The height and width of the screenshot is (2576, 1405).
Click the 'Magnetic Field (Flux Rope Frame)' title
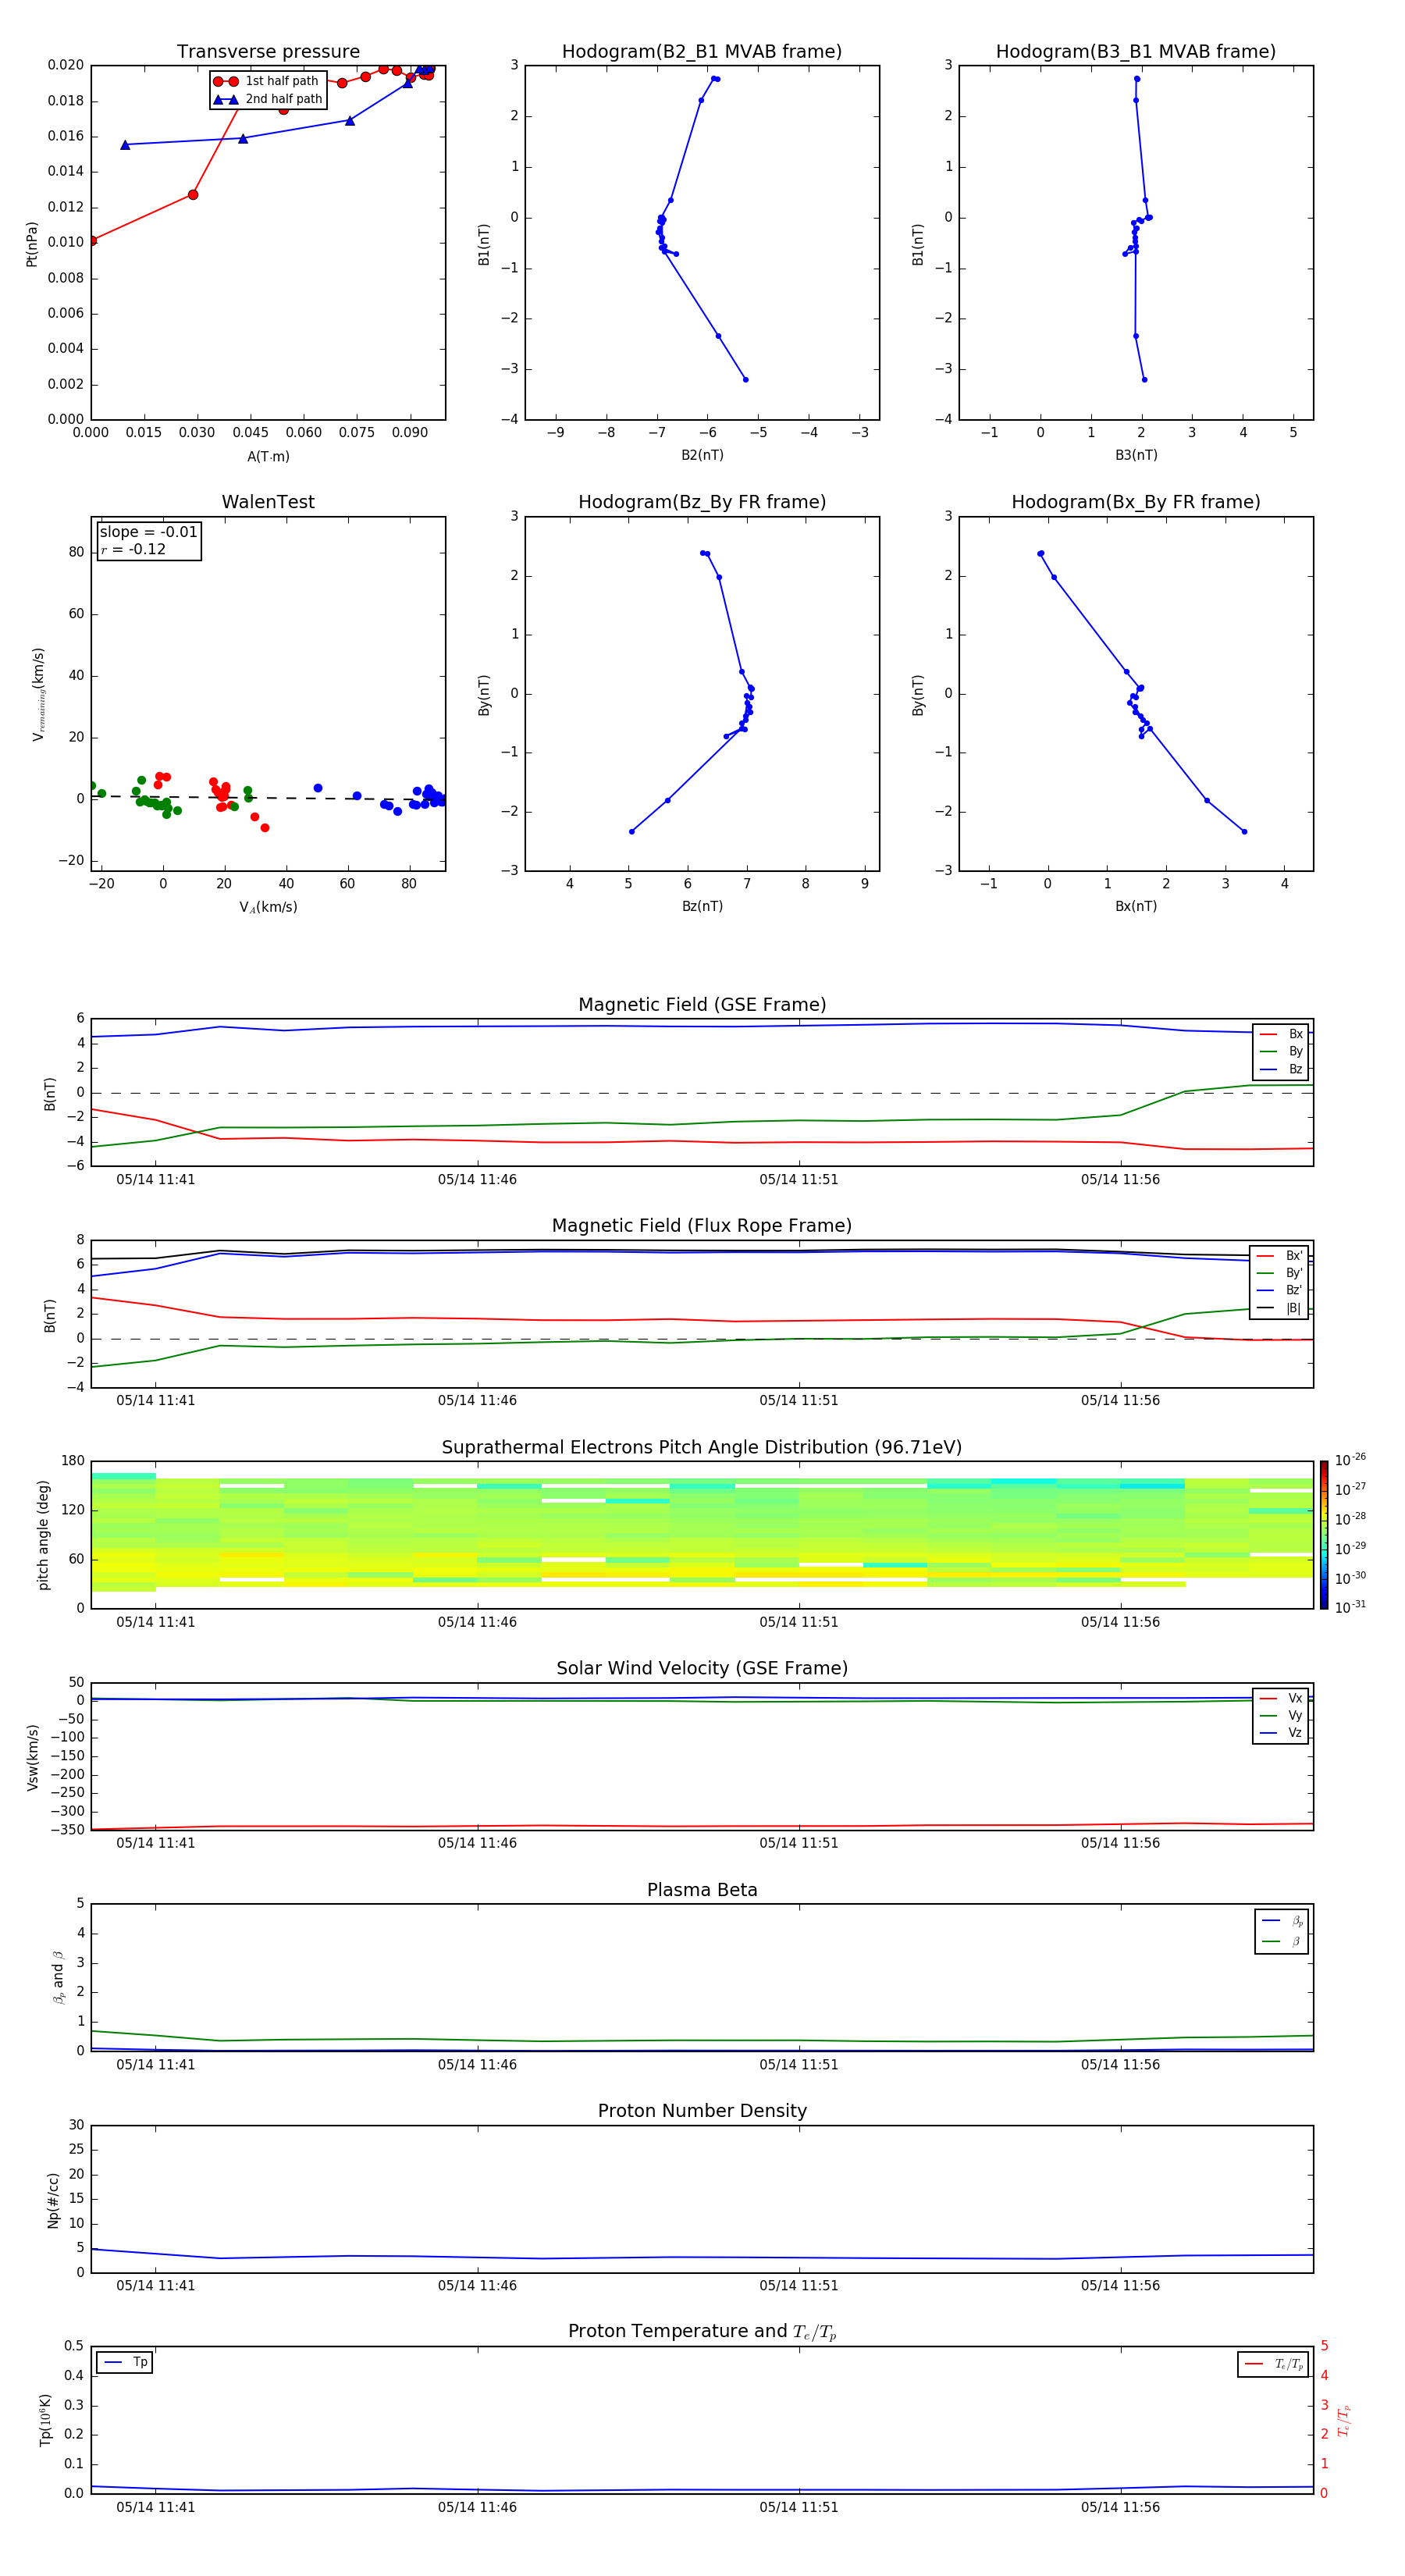coord(702,1225)
